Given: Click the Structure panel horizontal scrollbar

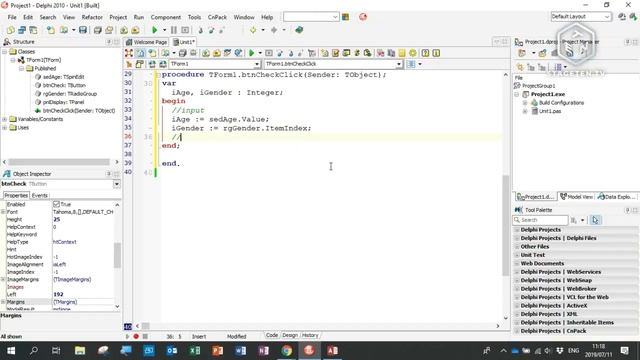Looking at the screenshot, I should click(x=60, y=162).
